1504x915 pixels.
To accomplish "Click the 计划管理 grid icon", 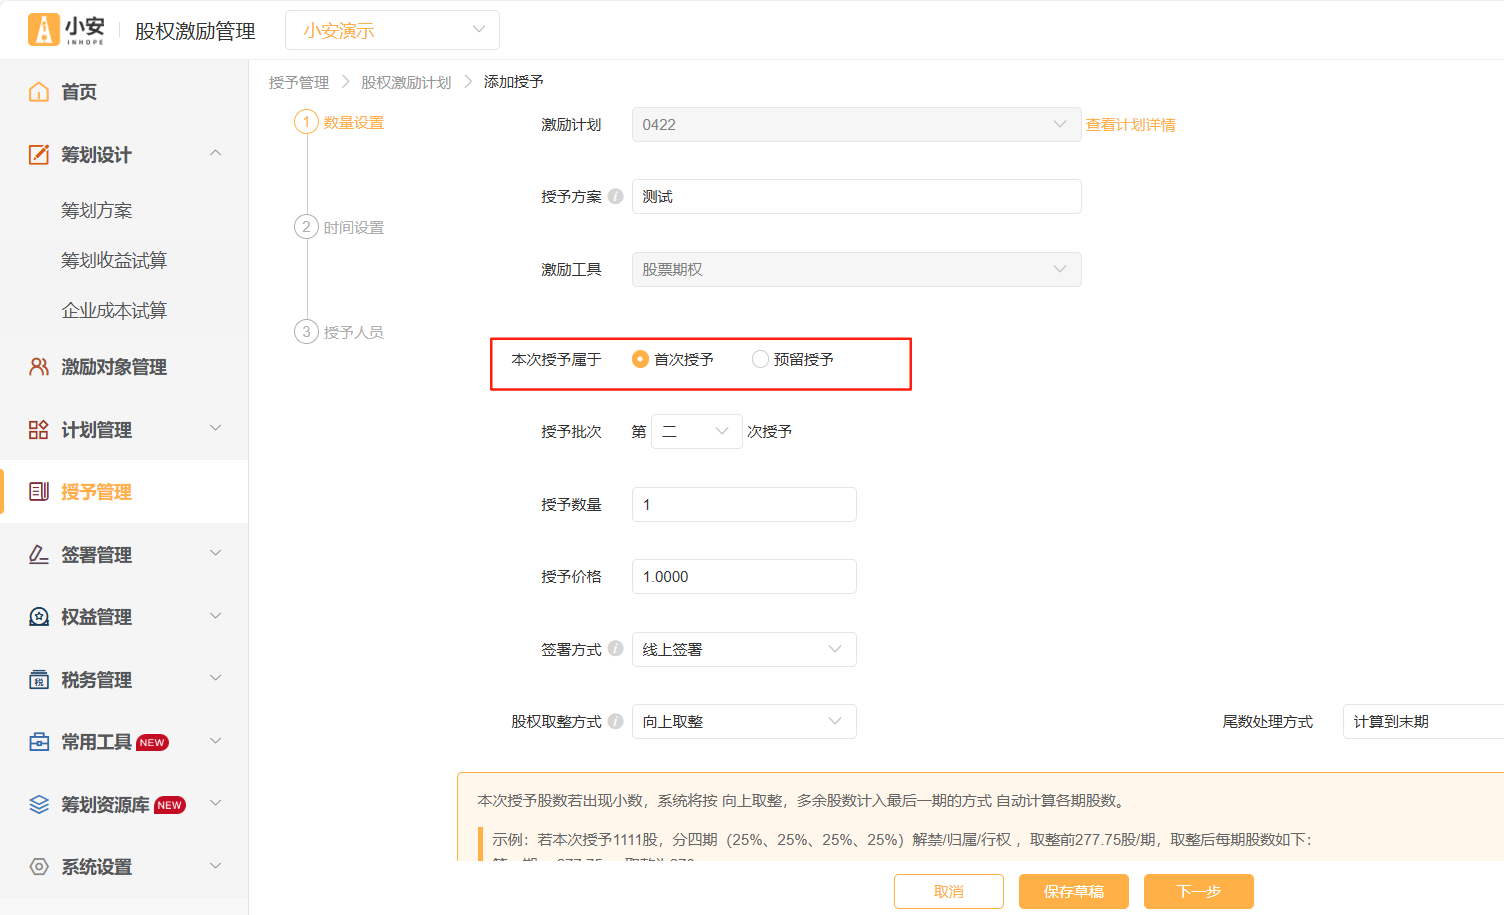I will pos(39,430).
